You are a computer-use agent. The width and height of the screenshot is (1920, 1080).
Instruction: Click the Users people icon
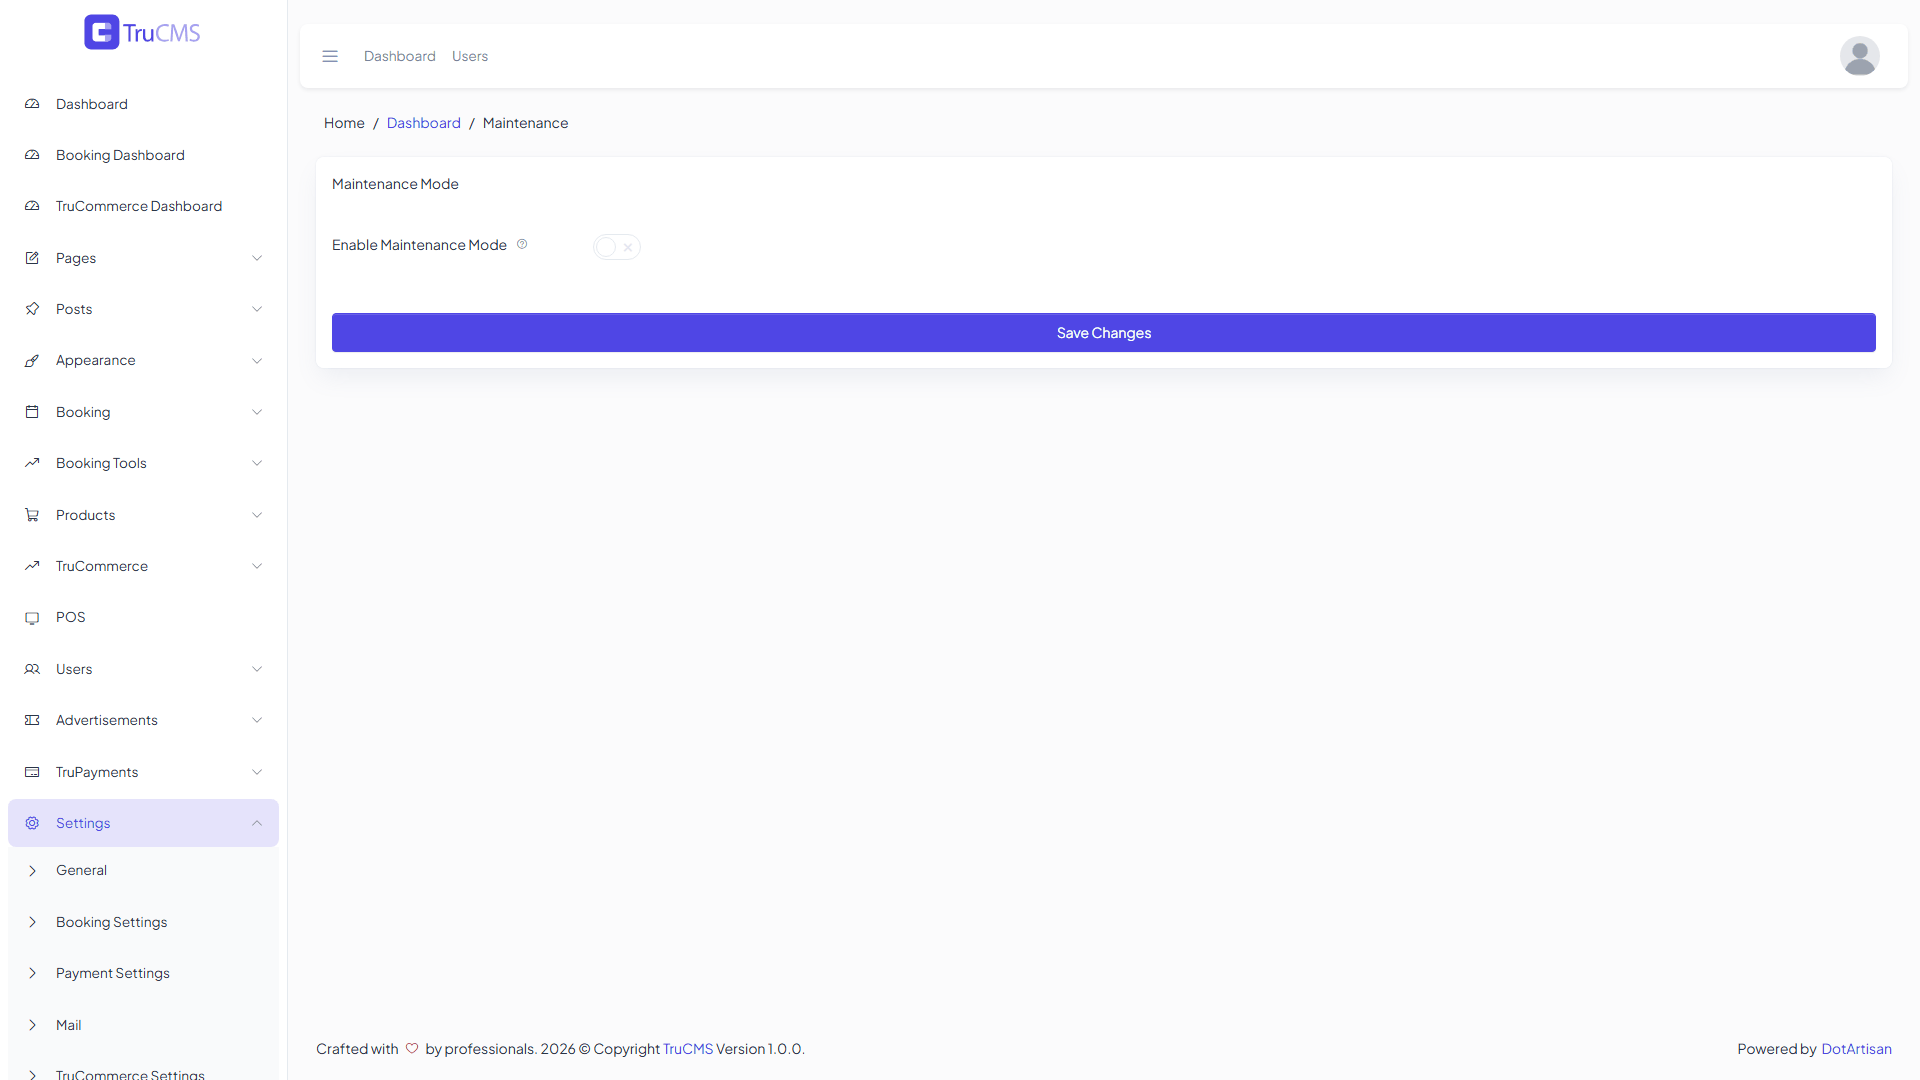click(32, 669)
